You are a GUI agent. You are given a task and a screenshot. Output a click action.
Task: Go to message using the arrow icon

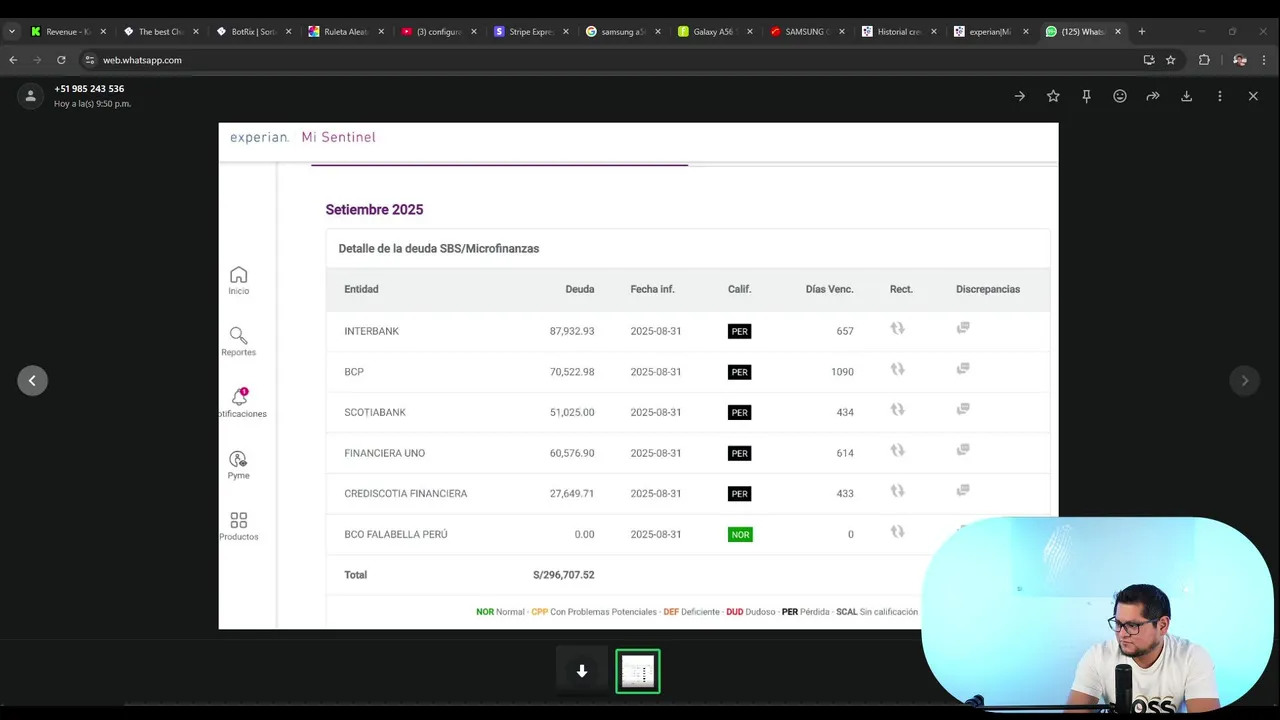pyautogui.click(x=1019, y=96)
